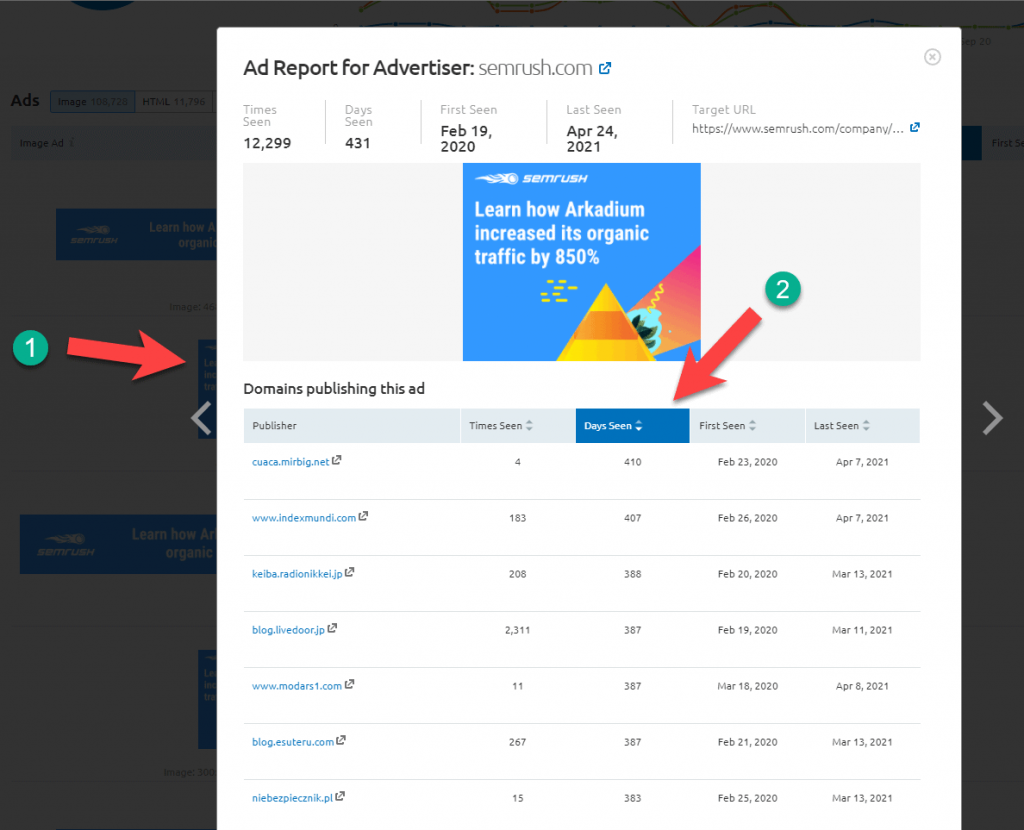Click total Times Seen value 12,299
The height and width of the screenshot is (830, 1024).
(x=267, y=143)
